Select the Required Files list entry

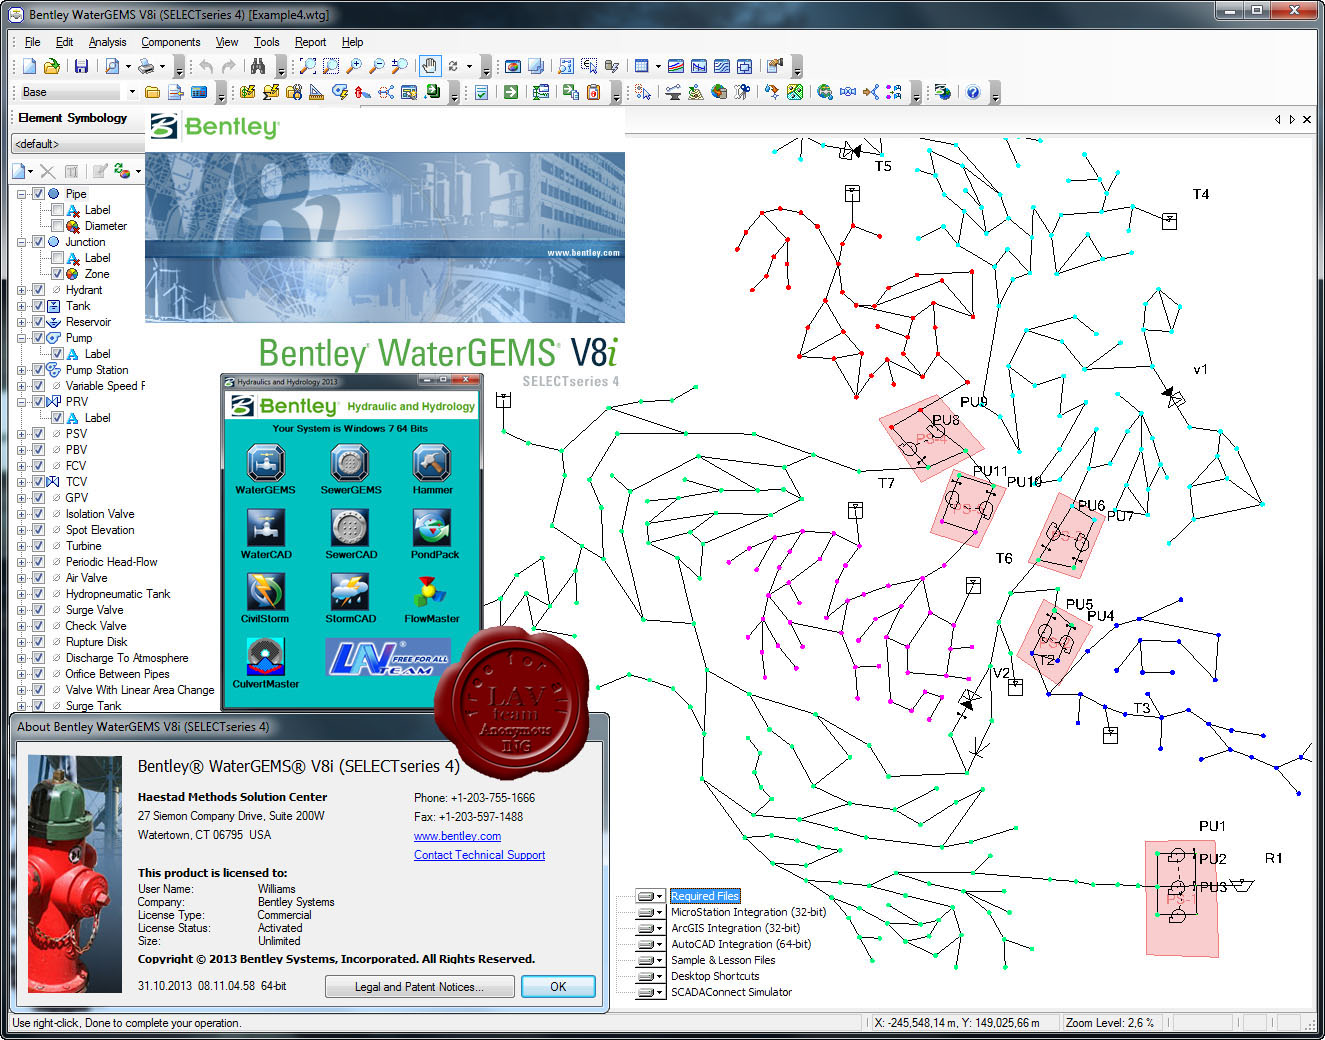pyautogui.click(x=705, y=896)
